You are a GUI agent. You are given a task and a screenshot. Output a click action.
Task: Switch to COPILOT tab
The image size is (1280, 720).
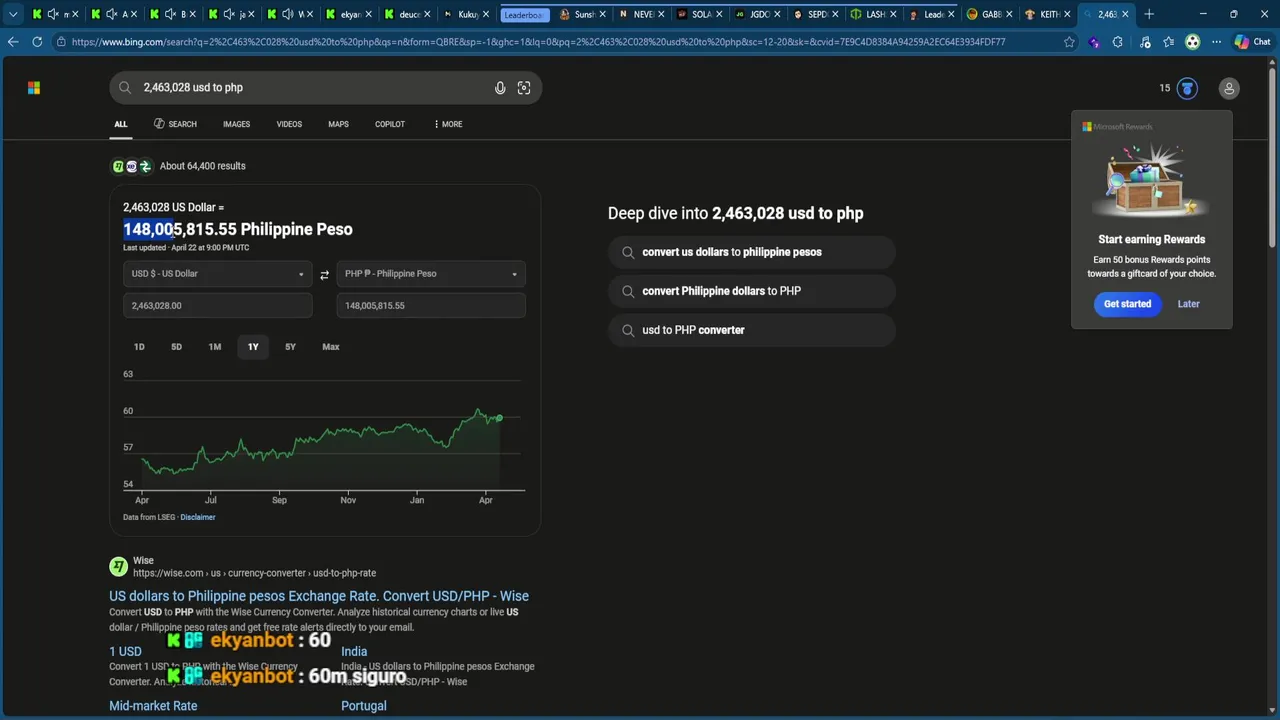coord(390,124)
